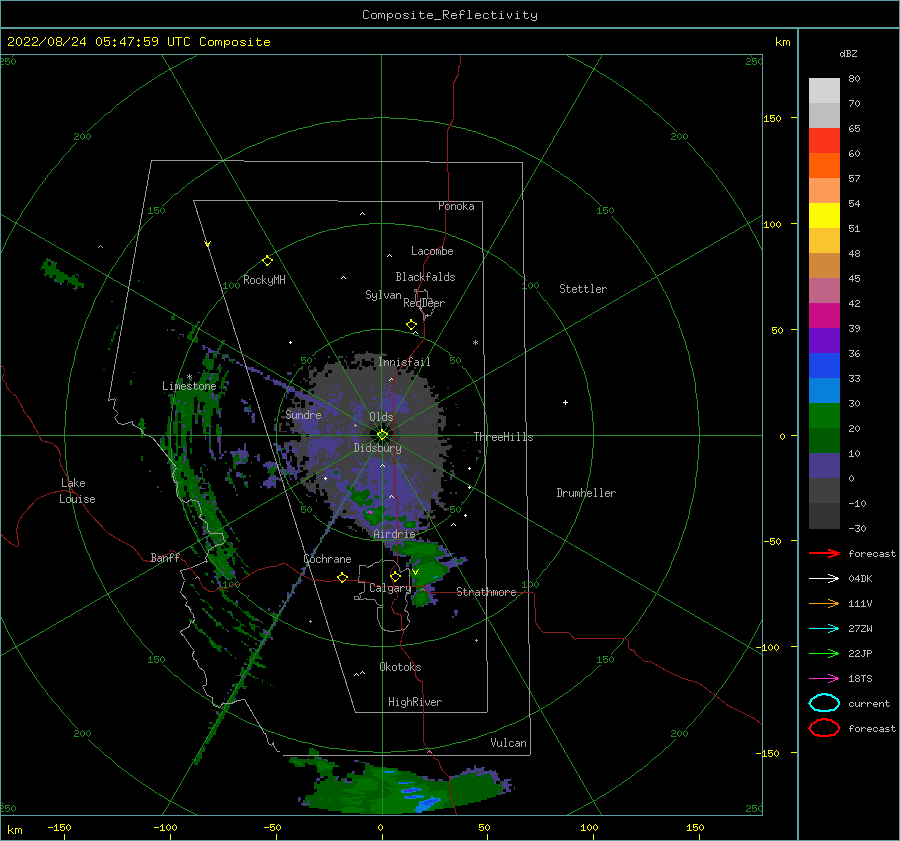Screen dimensions: 900x841
Task: Click the Blackfalds city label
Action: point(425,277)
